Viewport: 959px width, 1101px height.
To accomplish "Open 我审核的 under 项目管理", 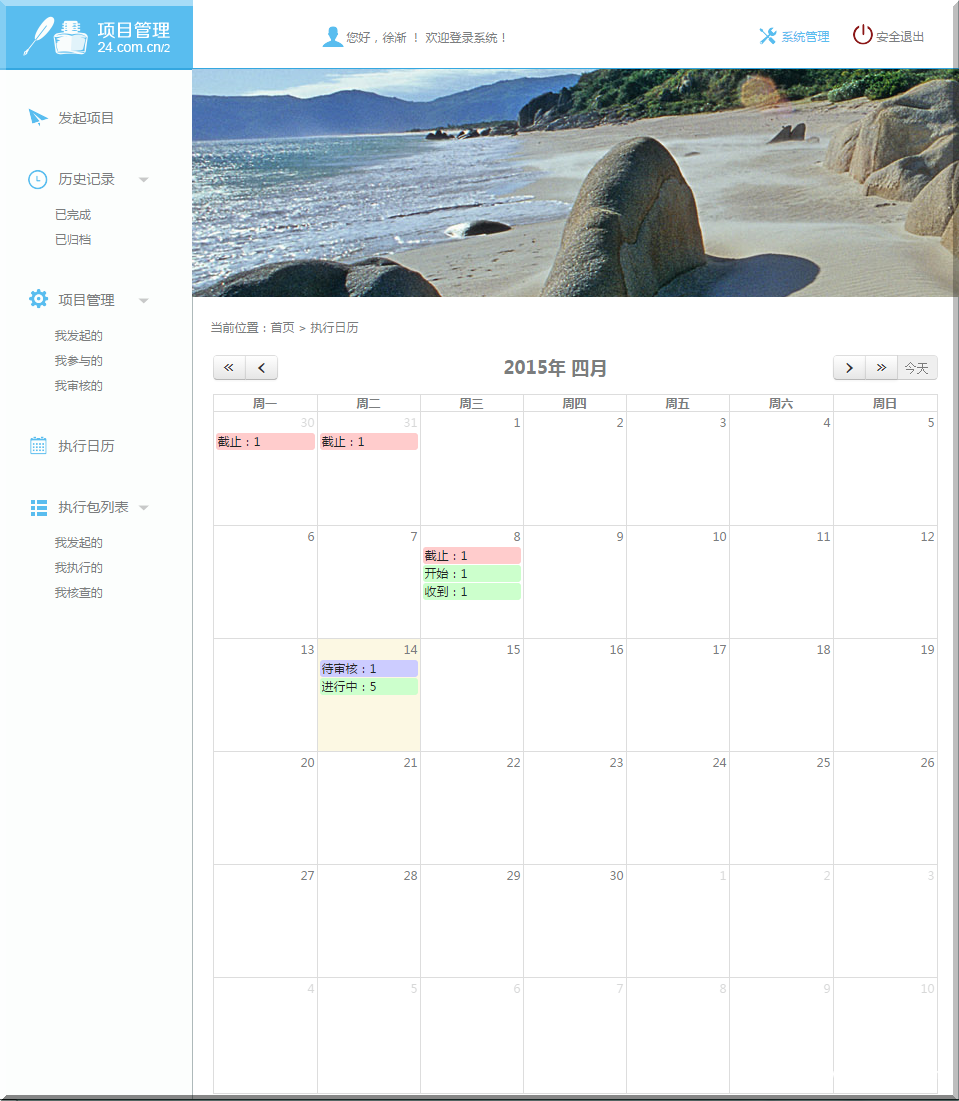I will [79, 386].
